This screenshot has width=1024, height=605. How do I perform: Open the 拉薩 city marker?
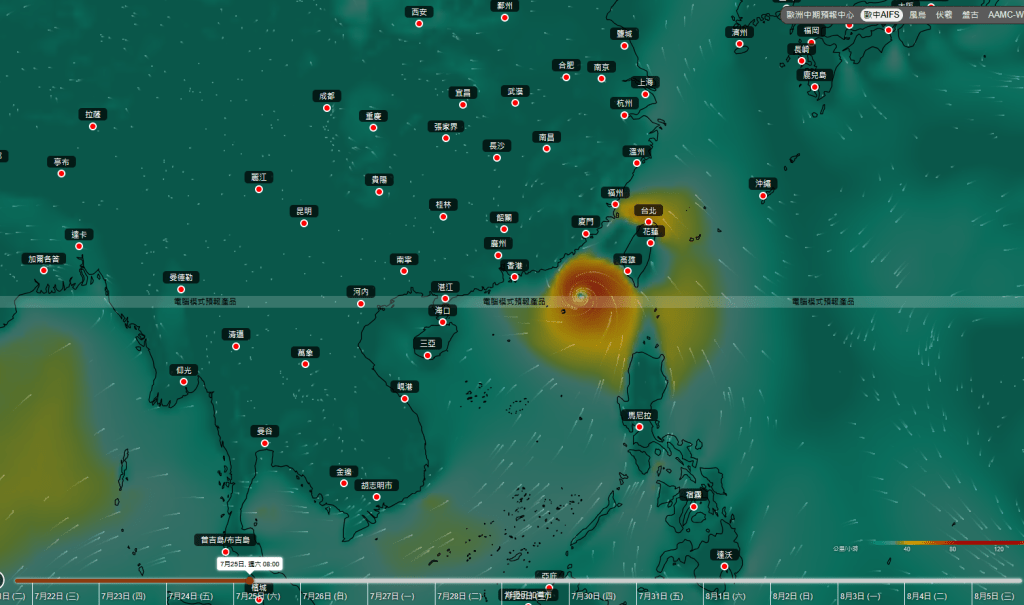(93, 125)
